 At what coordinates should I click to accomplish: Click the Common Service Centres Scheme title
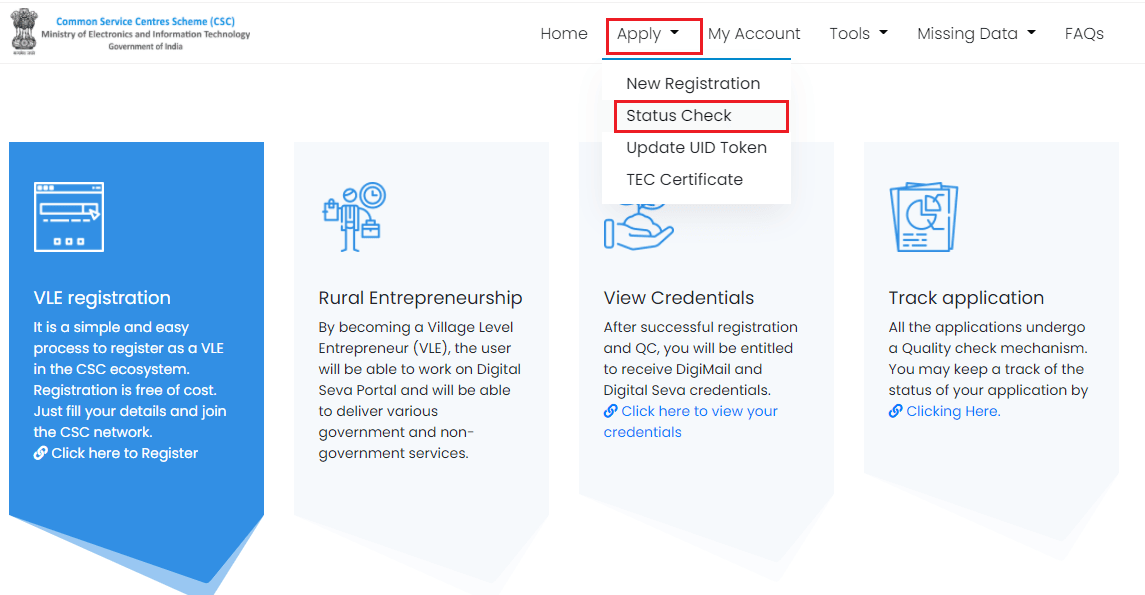(x=145, y=22)
